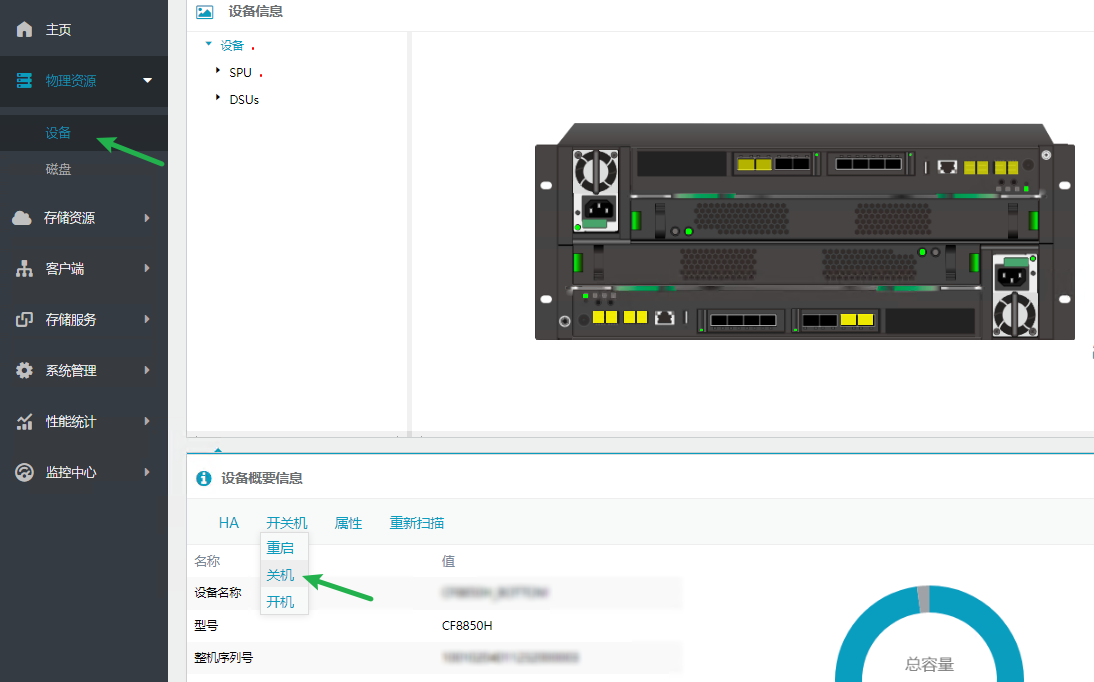
Task: Click the cloud icon for 存储资源
Action: click(x=22, y=218)
